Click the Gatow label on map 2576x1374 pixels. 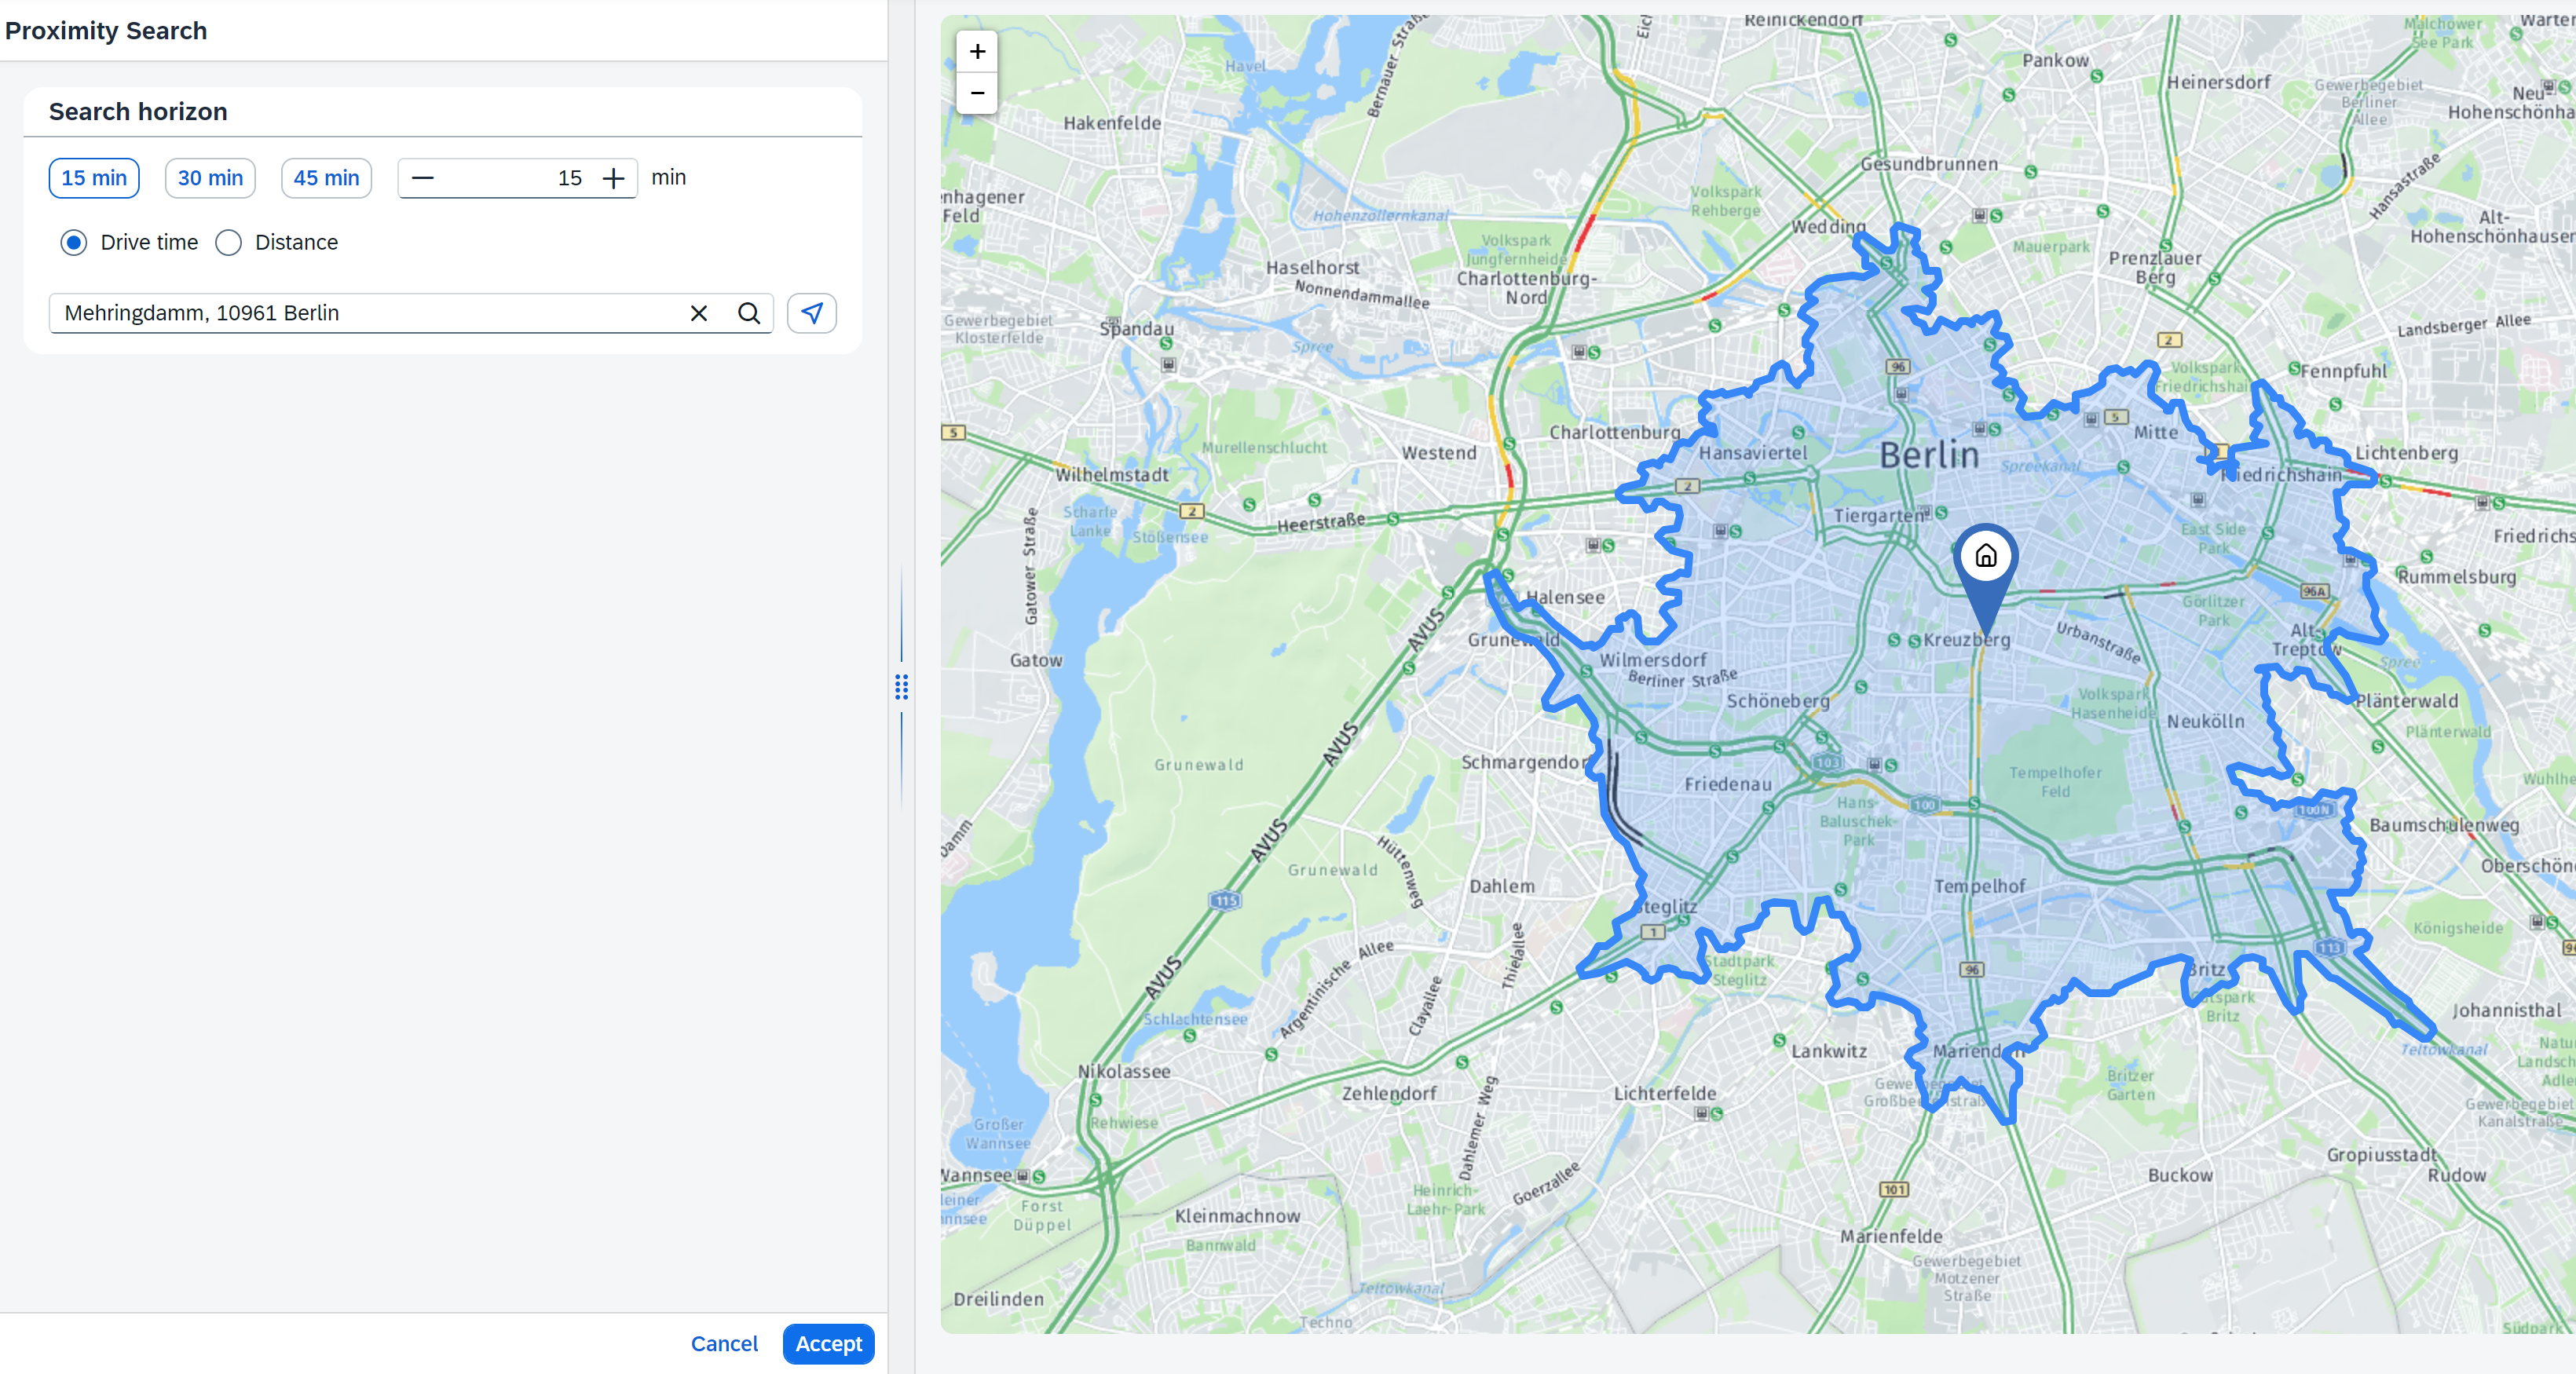click(1036, 660)
